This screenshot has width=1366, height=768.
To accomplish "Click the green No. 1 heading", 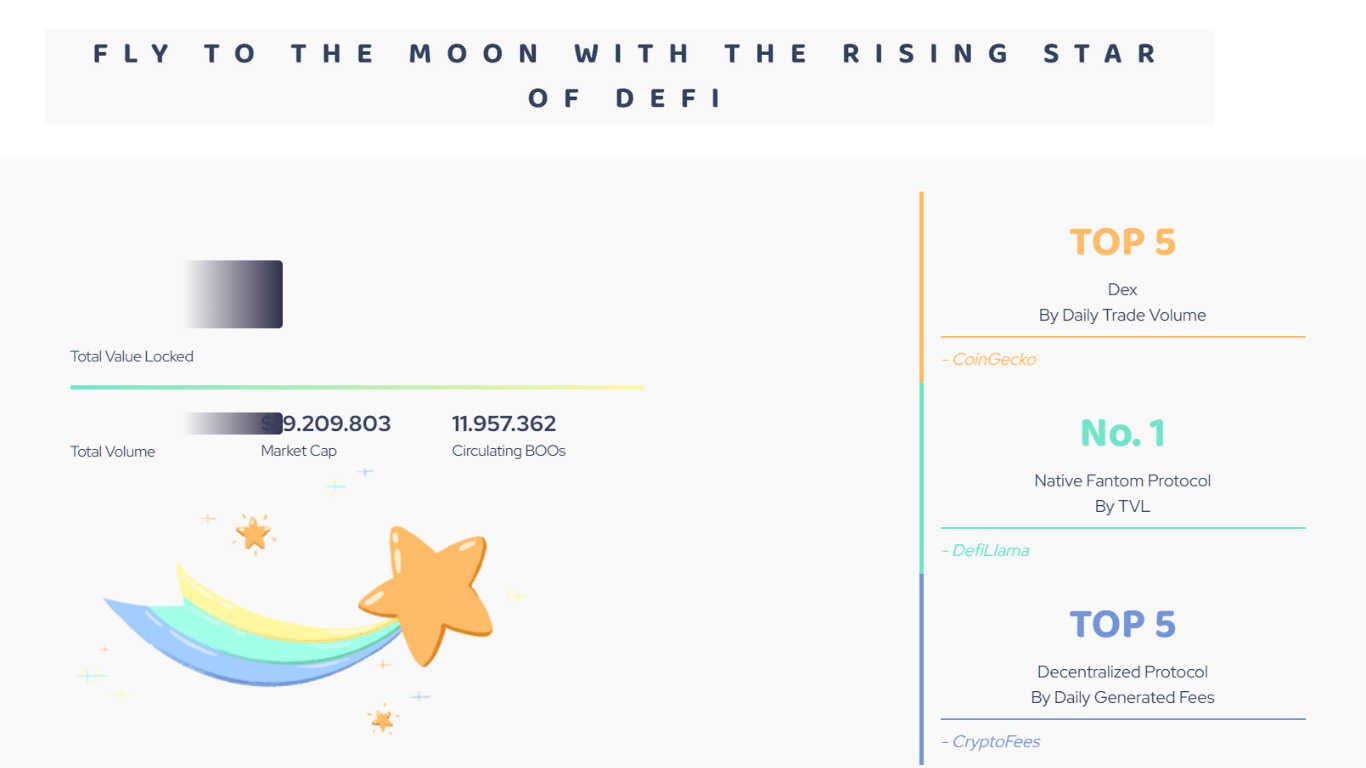I will coord(1122,433).
